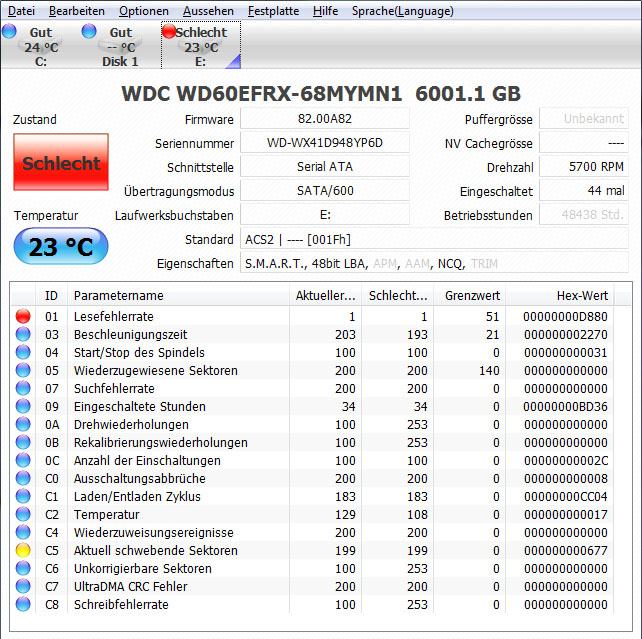Image resolution: width=642 pixels, height=639 pixels.
Task: Click the Drehzahl field 5700 RPM
Action: click(584, 167)
